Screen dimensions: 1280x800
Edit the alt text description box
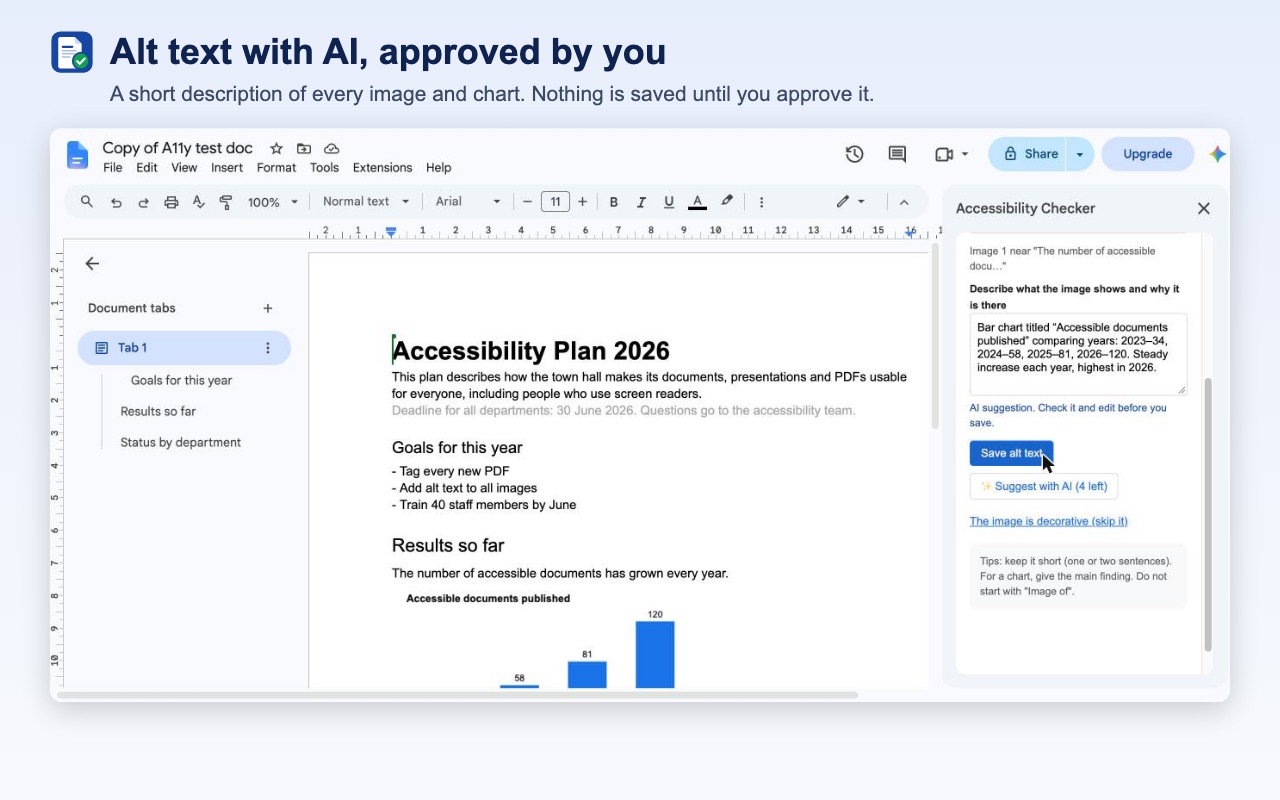(1078, 355)
